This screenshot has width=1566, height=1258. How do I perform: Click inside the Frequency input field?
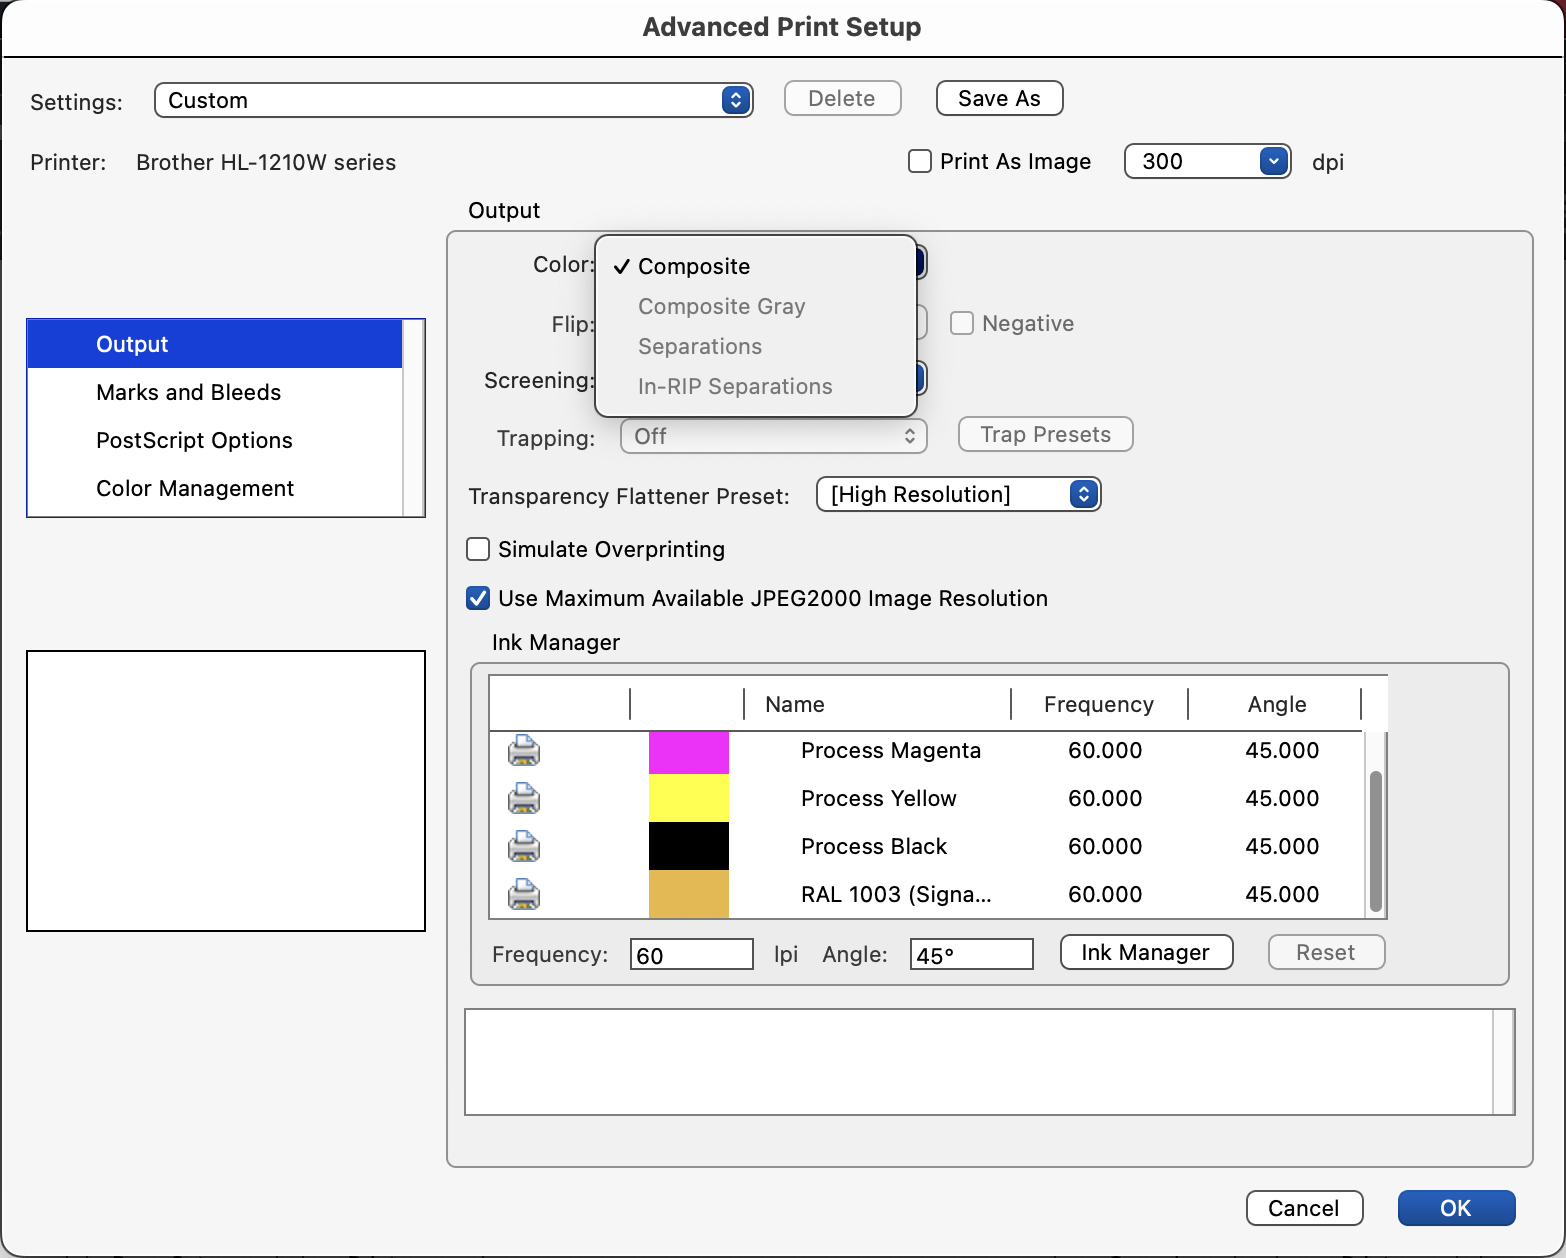[x=691, y=954]
